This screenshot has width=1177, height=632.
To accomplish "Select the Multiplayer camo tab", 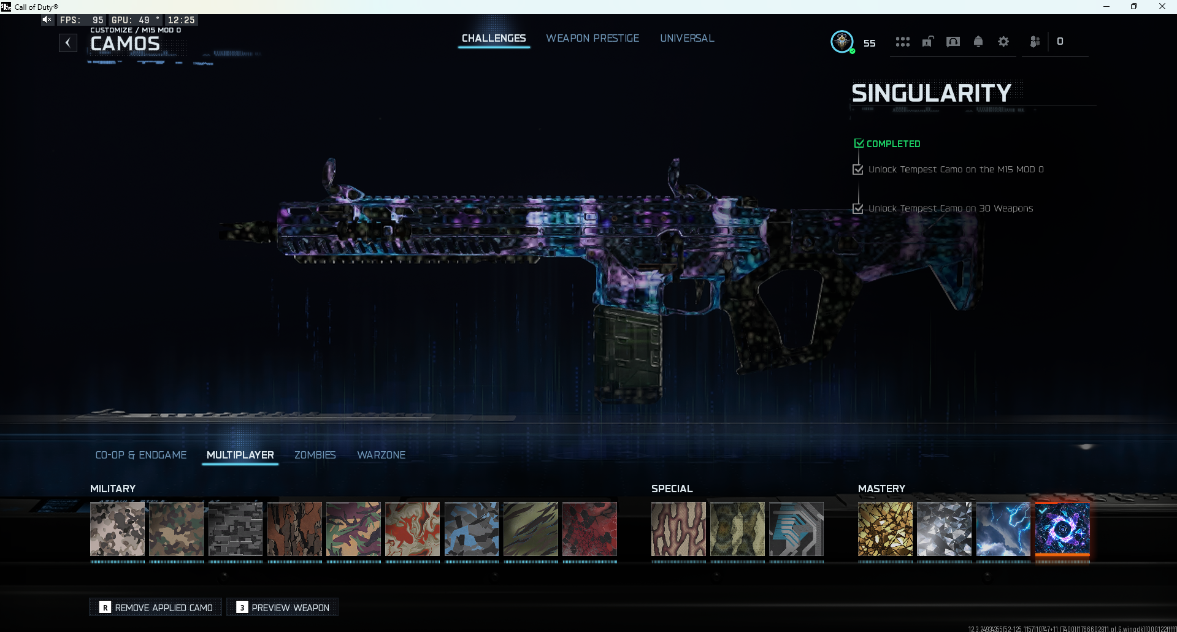I will [240, 455].
